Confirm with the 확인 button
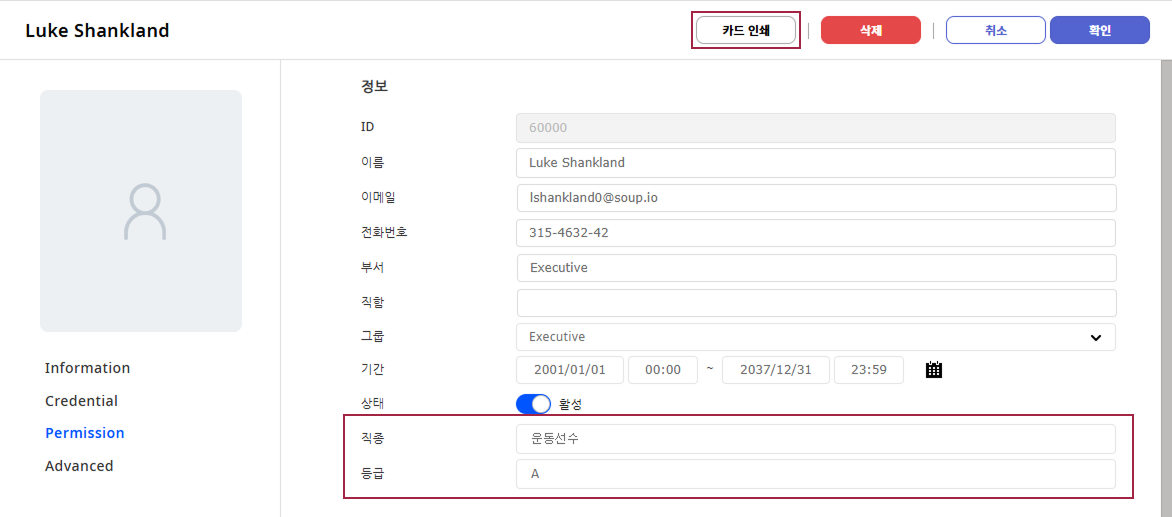The width and height of the screenshot is (1172, 517). click(1099, 30)
